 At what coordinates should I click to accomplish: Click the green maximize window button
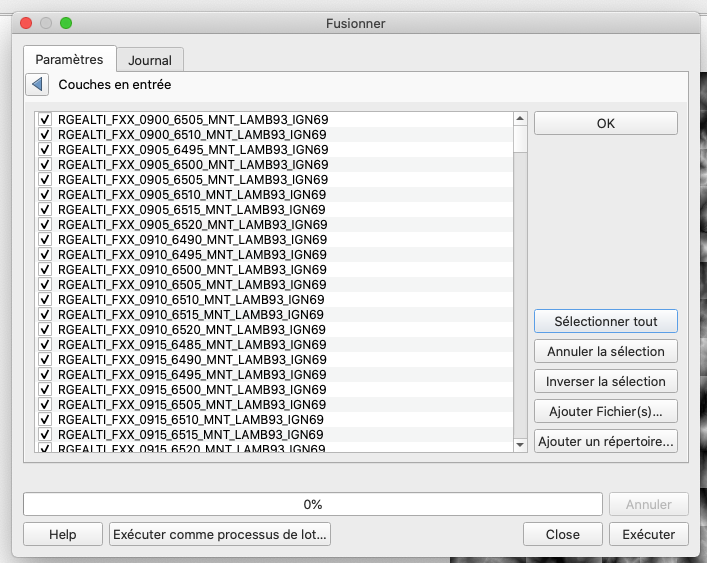click(66, 23)
